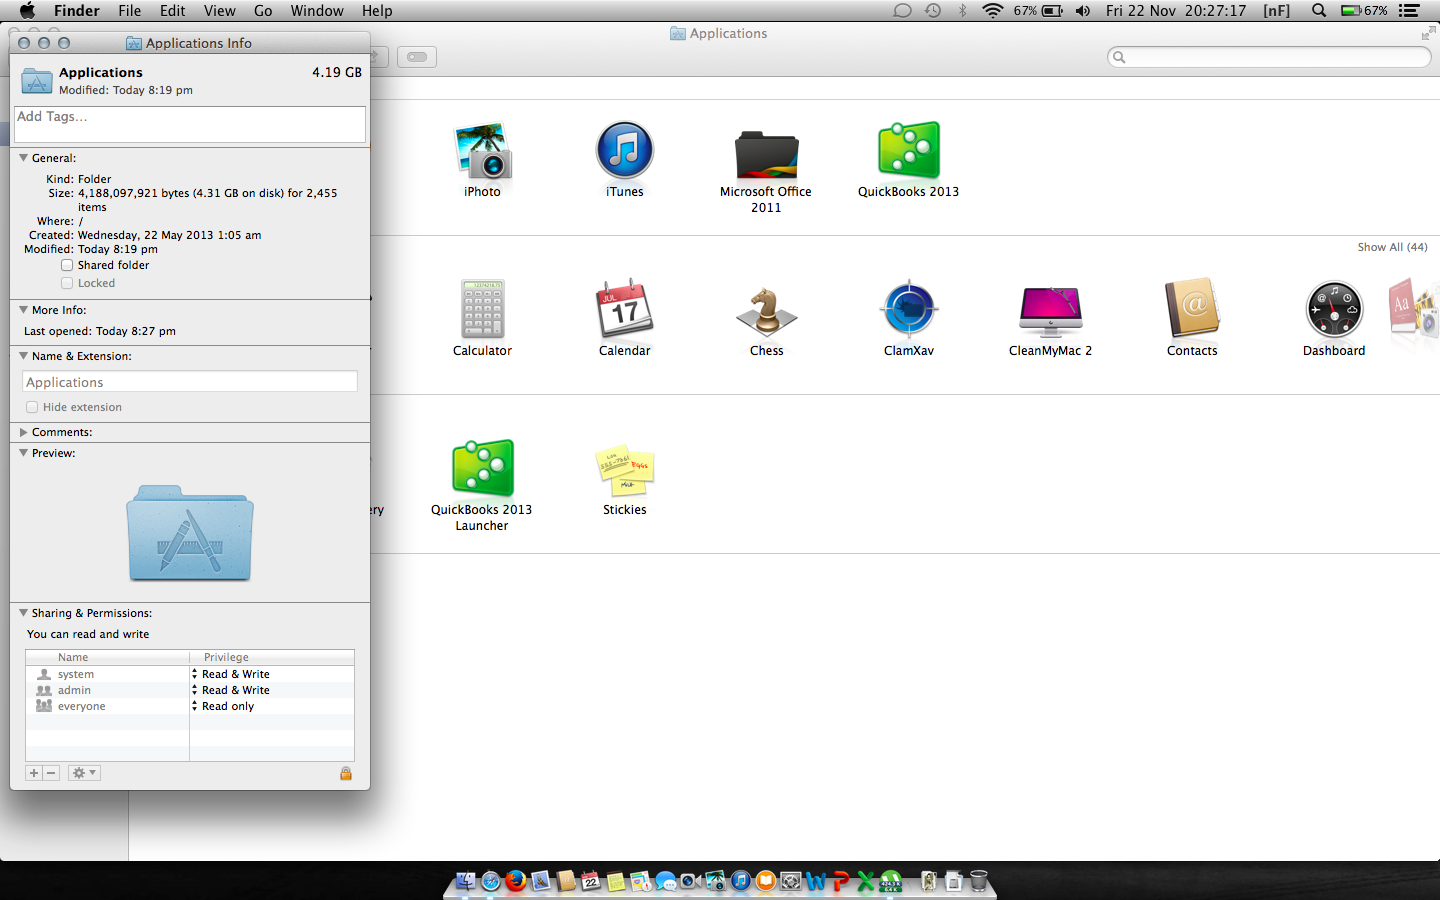Click the volume icon in menu bar
Screen dimensions: 1440x900
(x=1083, y=11)
